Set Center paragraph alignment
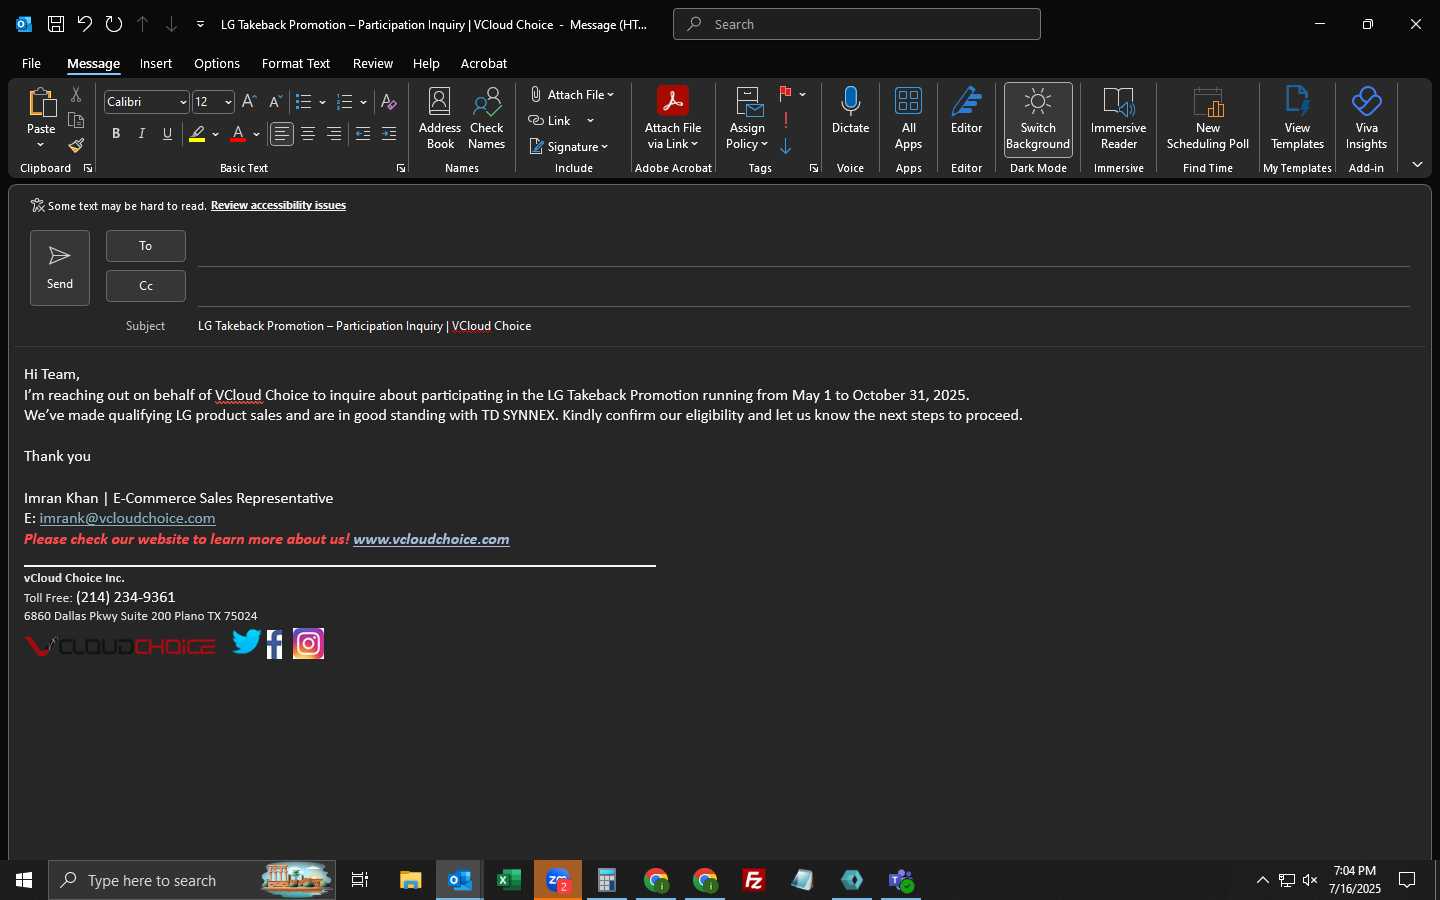Screen dimensions: 1440x900 (308, 134)
